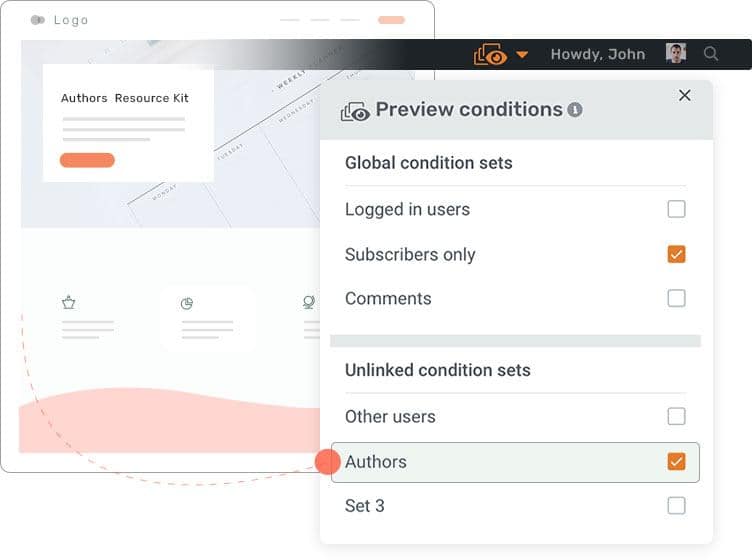Image resolution: width=753 pixels, height=560 pixels.
Task: Check the Set 3 checkbox
Action: coord(676,505)
